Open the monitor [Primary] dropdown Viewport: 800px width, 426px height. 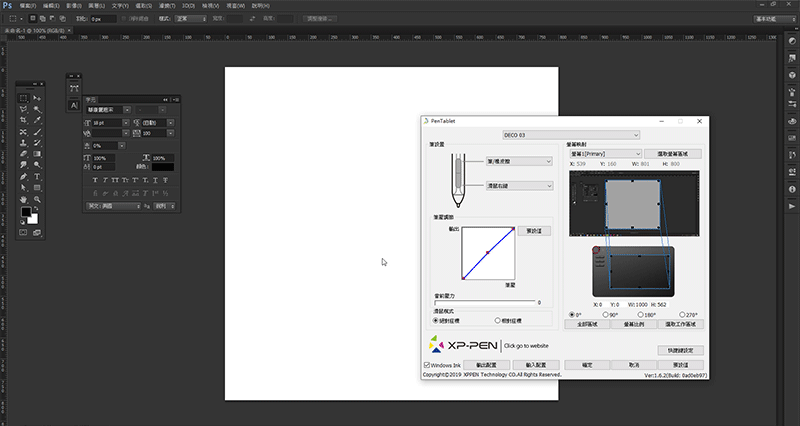coord(605,154)
